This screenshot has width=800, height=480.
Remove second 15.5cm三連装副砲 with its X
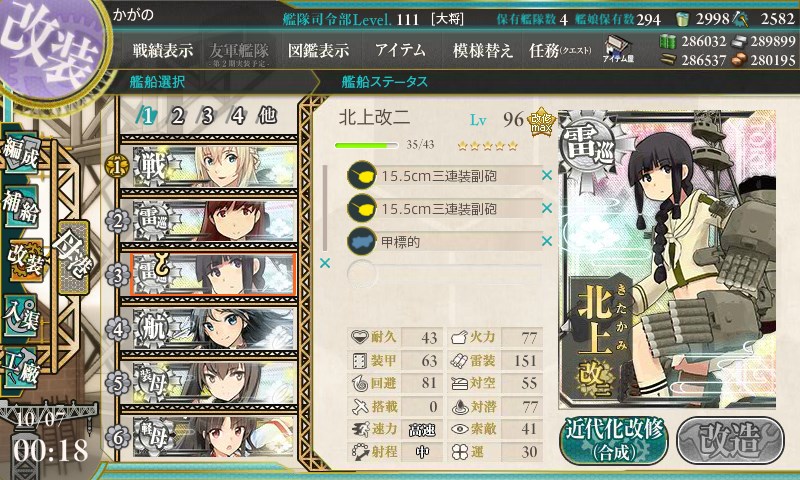point(546,208)
